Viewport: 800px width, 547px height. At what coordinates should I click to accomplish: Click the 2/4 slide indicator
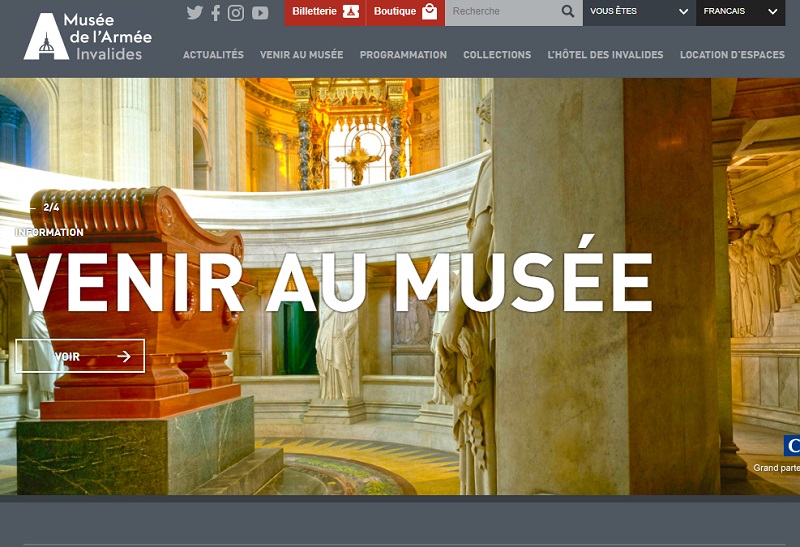click(x=50, y=207)
